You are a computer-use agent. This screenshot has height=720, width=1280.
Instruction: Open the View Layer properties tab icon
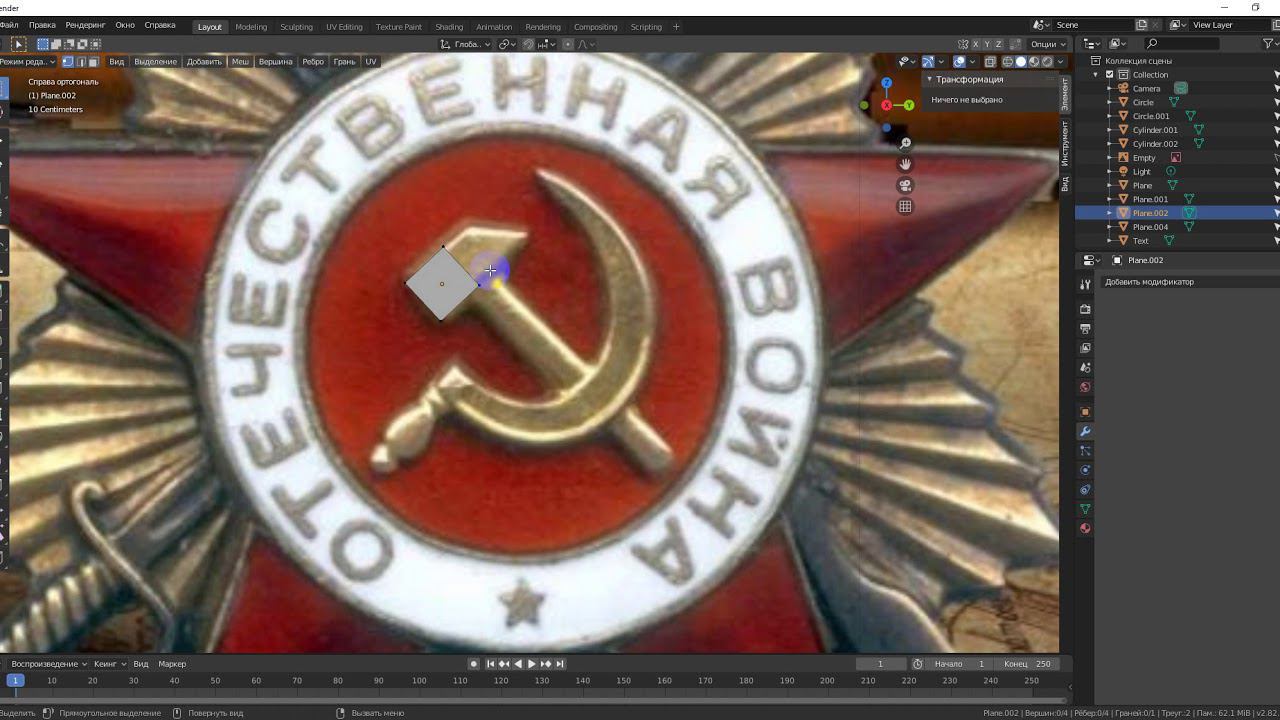coord(1085,348)
